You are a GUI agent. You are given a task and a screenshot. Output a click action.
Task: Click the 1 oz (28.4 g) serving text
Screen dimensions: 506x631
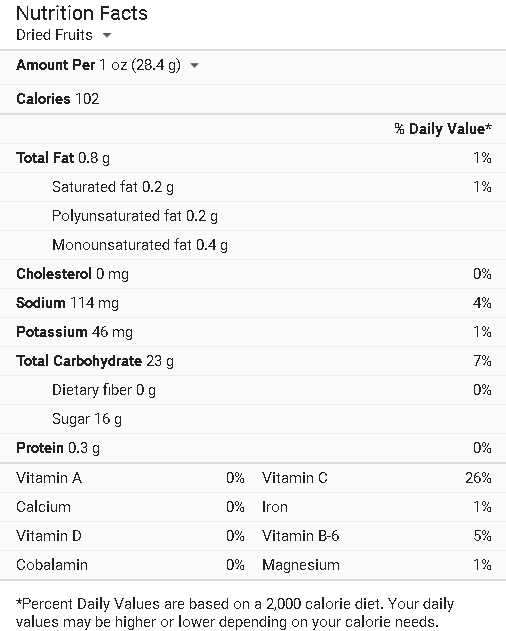click(x=140, y=65)
